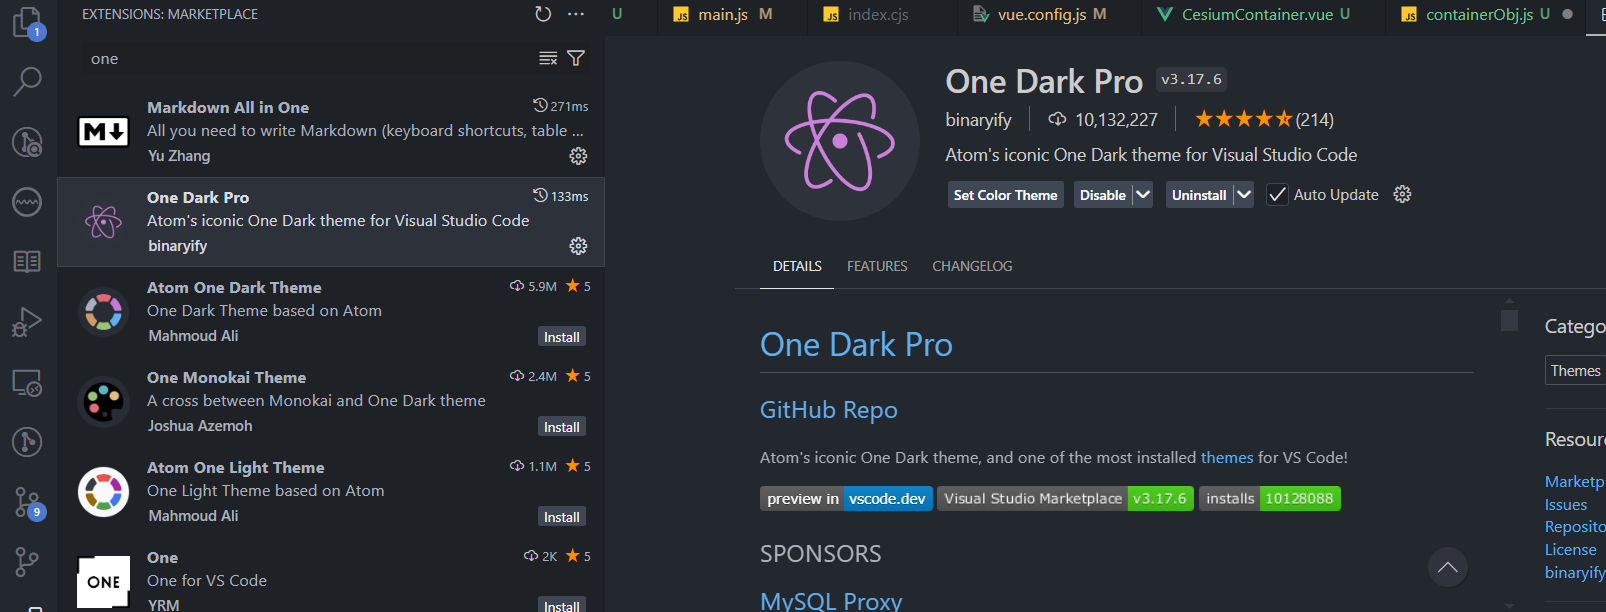The width and height of the screenshot is (1606, 612).
Task: Click the 10,132,227 install count
Action: pos(1102,119)
